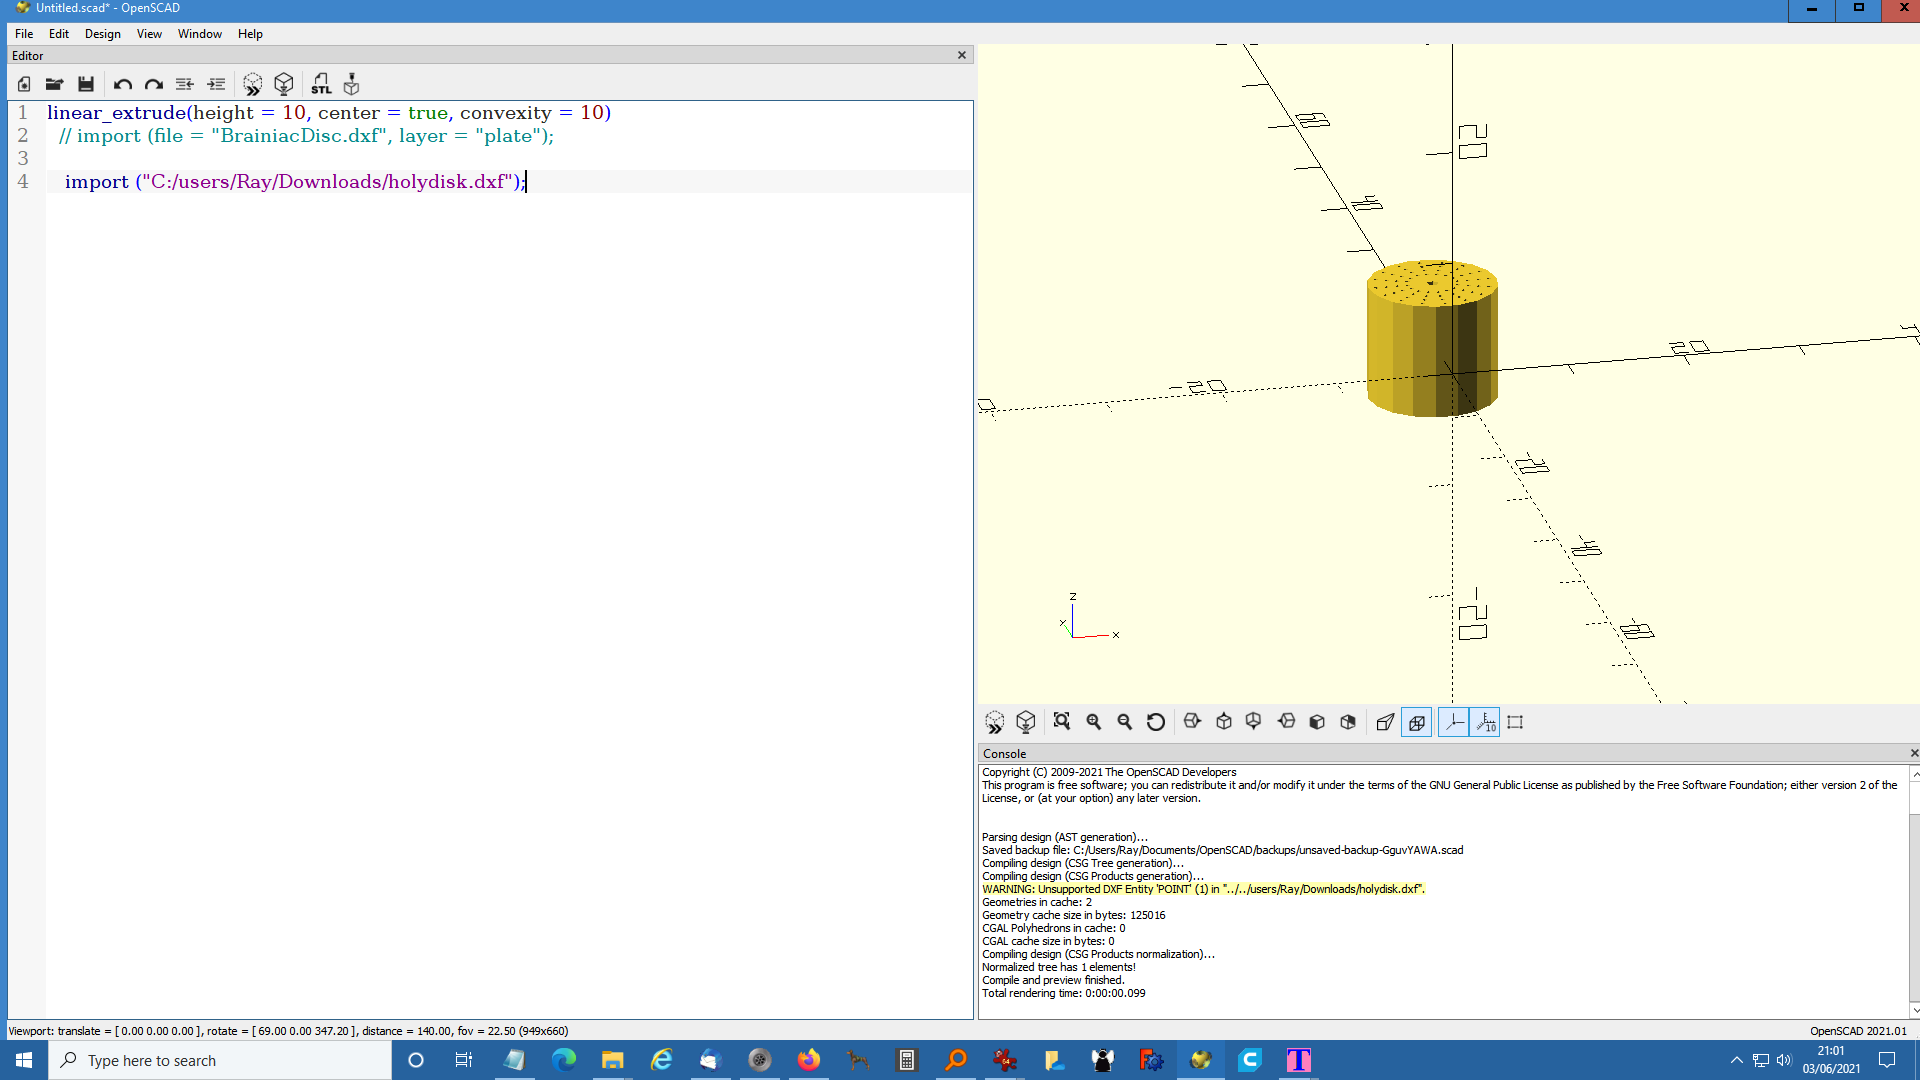
Task: Click the Zoom In magnifier icon
Action: pyautogui.click(x=1094, y=722)
